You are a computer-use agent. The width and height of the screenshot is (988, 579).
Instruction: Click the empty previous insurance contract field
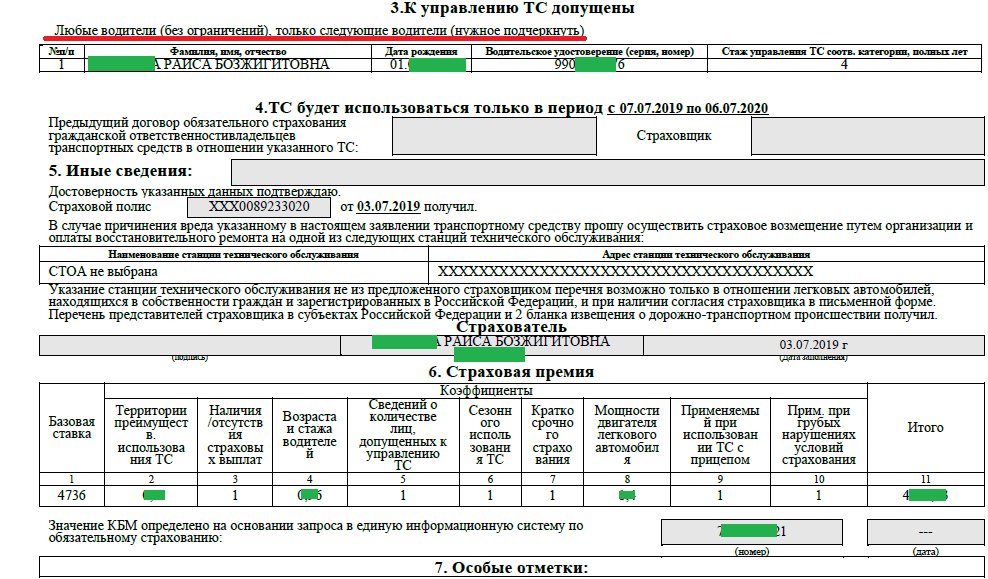point(494,136)
